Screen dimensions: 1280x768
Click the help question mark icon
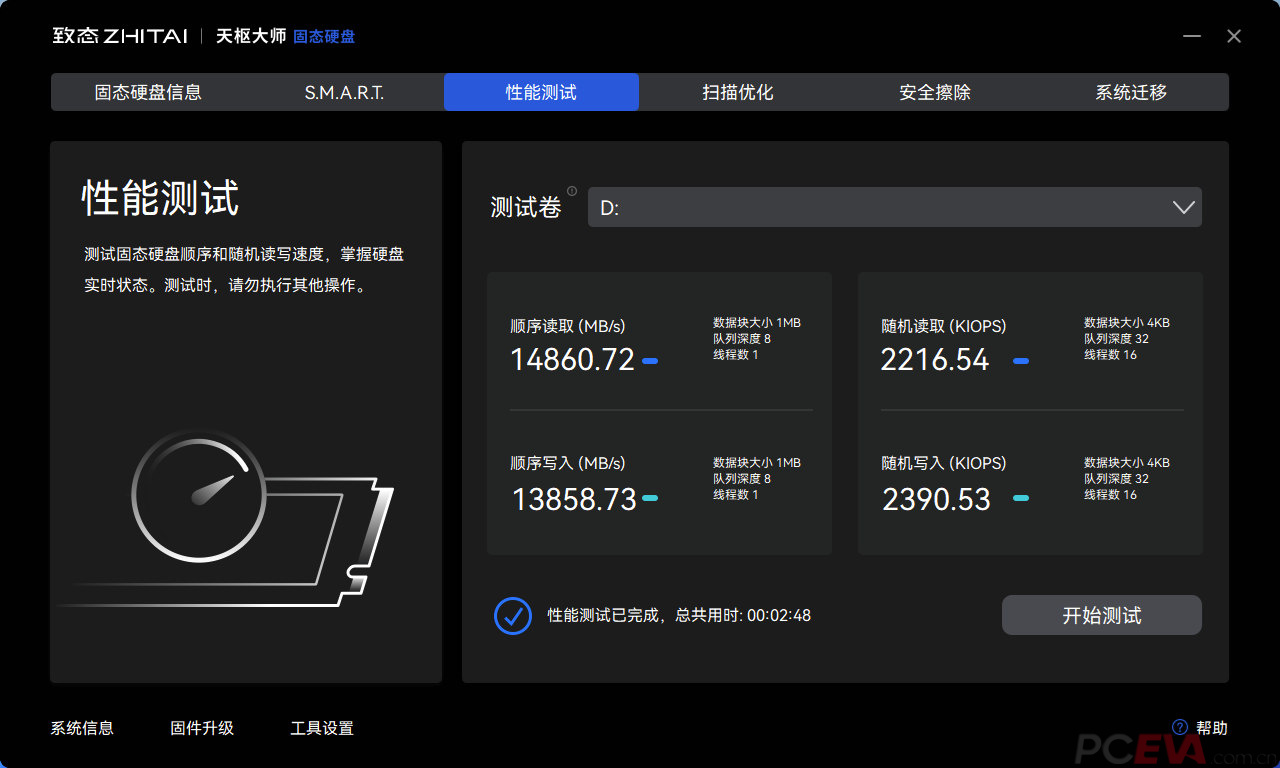[x=1180, y=728]
